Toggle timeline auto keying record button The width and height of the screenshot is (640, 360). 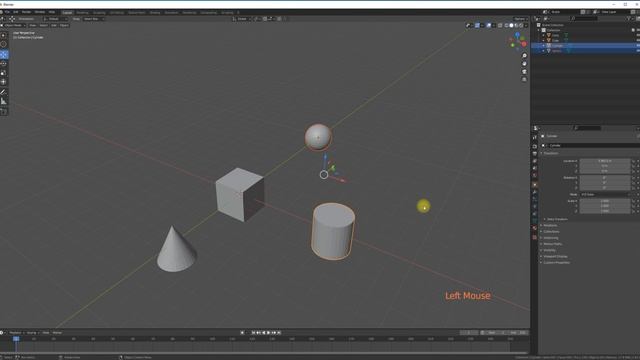[x=242, y=333]
